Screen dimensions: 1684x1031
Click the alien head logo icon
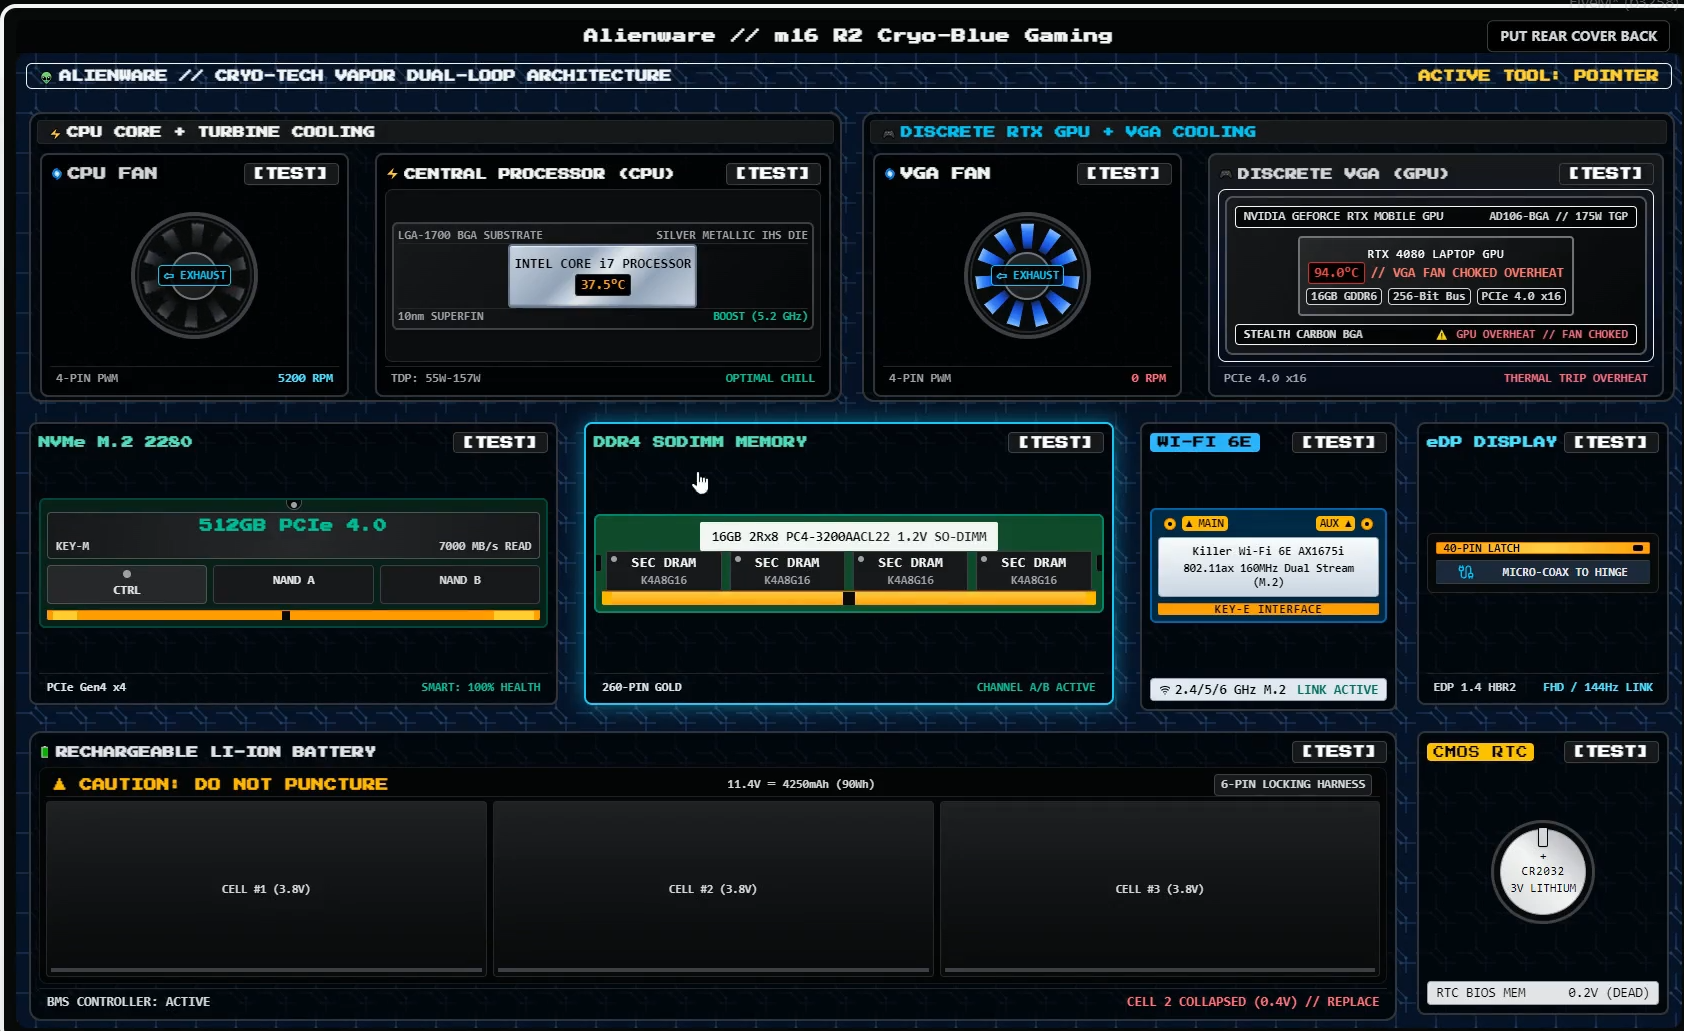pyautogui.click(x=46, y=76)
